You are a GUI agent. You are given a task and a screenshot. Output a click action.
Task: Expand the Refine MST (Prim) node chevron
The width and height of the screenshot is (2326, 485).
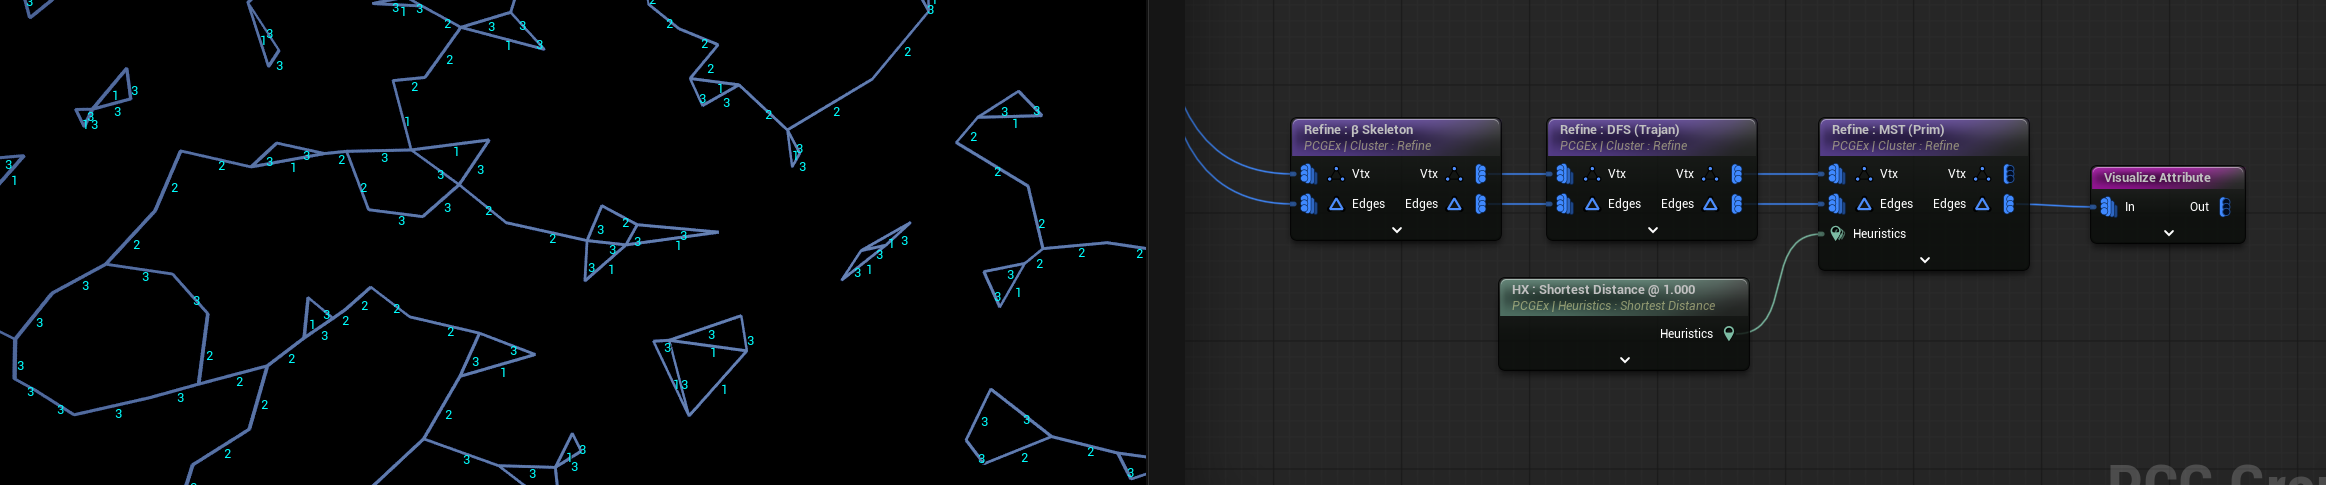tap(1925, 260)
